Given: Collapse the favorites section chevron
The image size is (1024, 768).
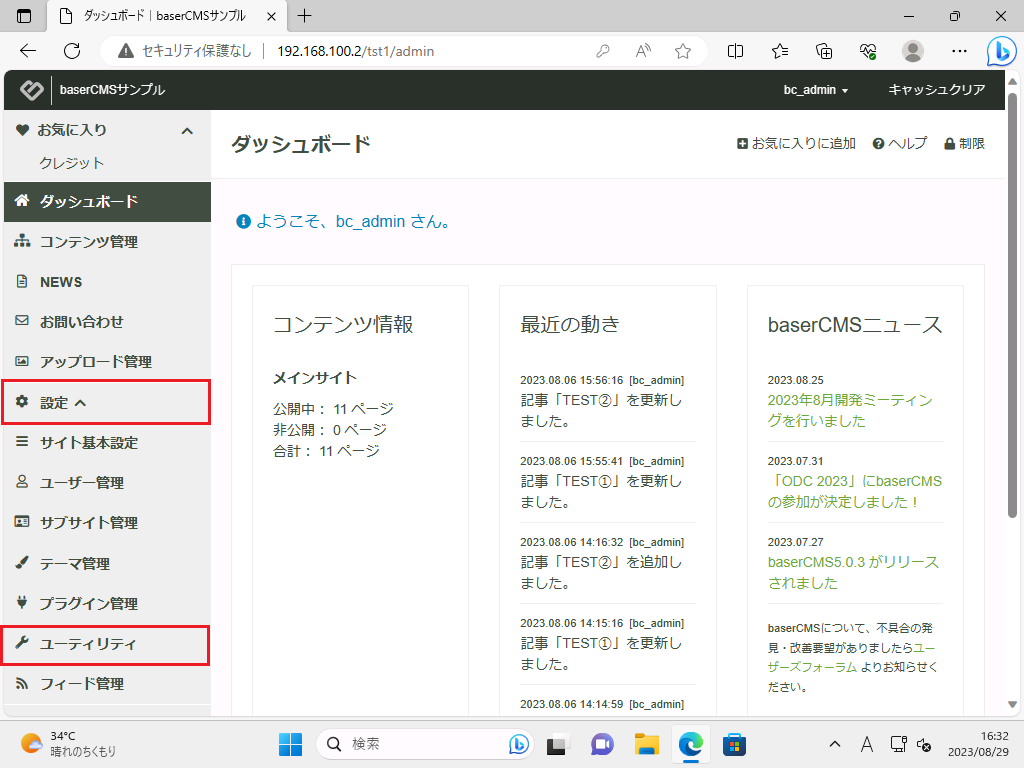Looking at the screenshot, I should click(186, 131).
